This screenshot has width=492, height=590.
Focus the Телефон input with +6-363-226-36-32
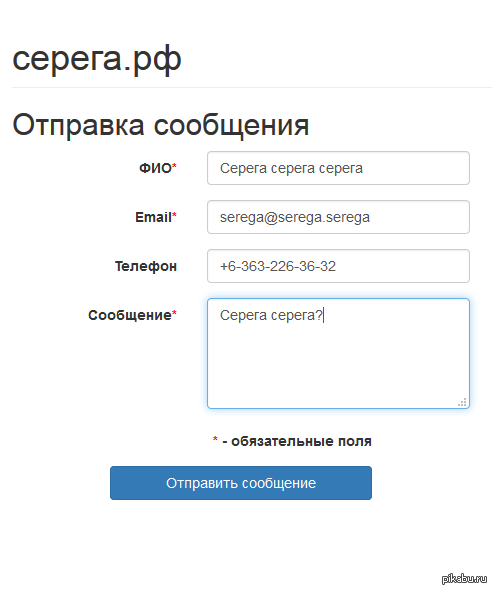click(x=338, y=266)
